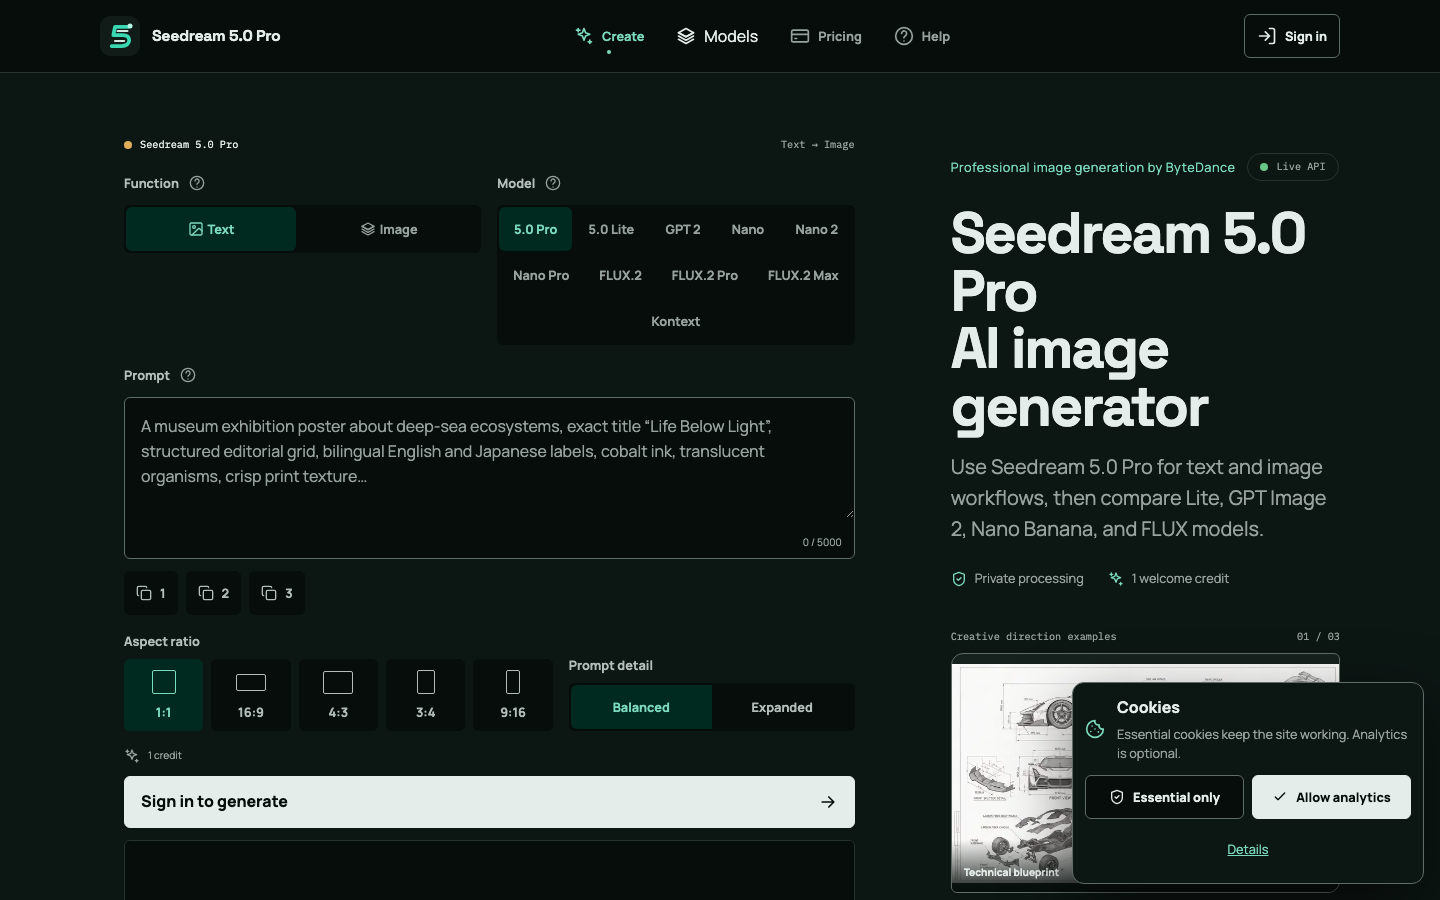1440x900 pixels.
Task: Select the 3:4 aspect ratio
Action: 426,695
